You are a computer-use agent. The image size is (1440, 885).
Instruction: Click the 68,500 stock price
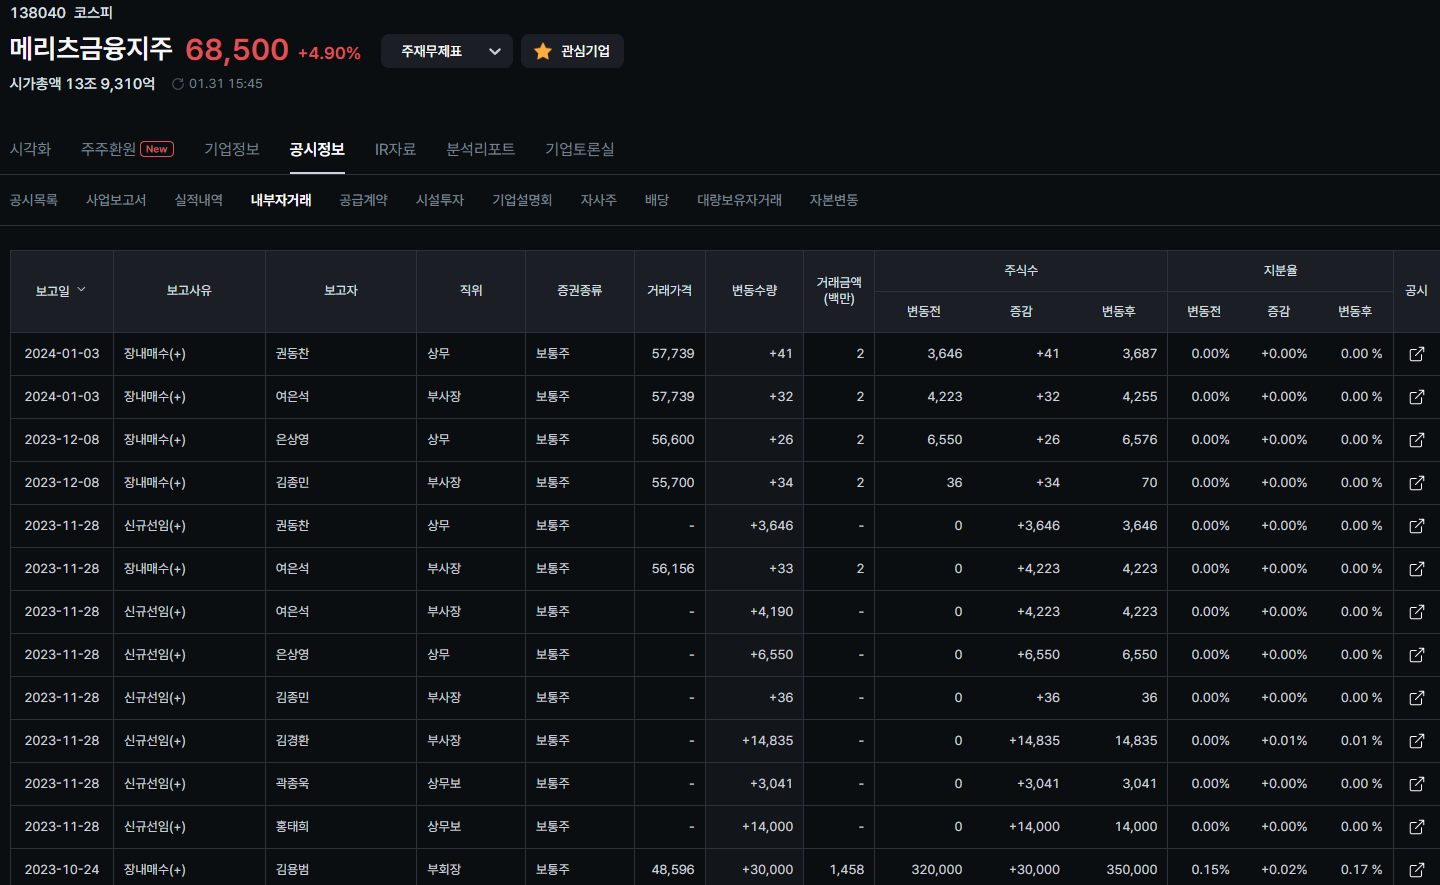pyautogui.click(x=237, y=49)
